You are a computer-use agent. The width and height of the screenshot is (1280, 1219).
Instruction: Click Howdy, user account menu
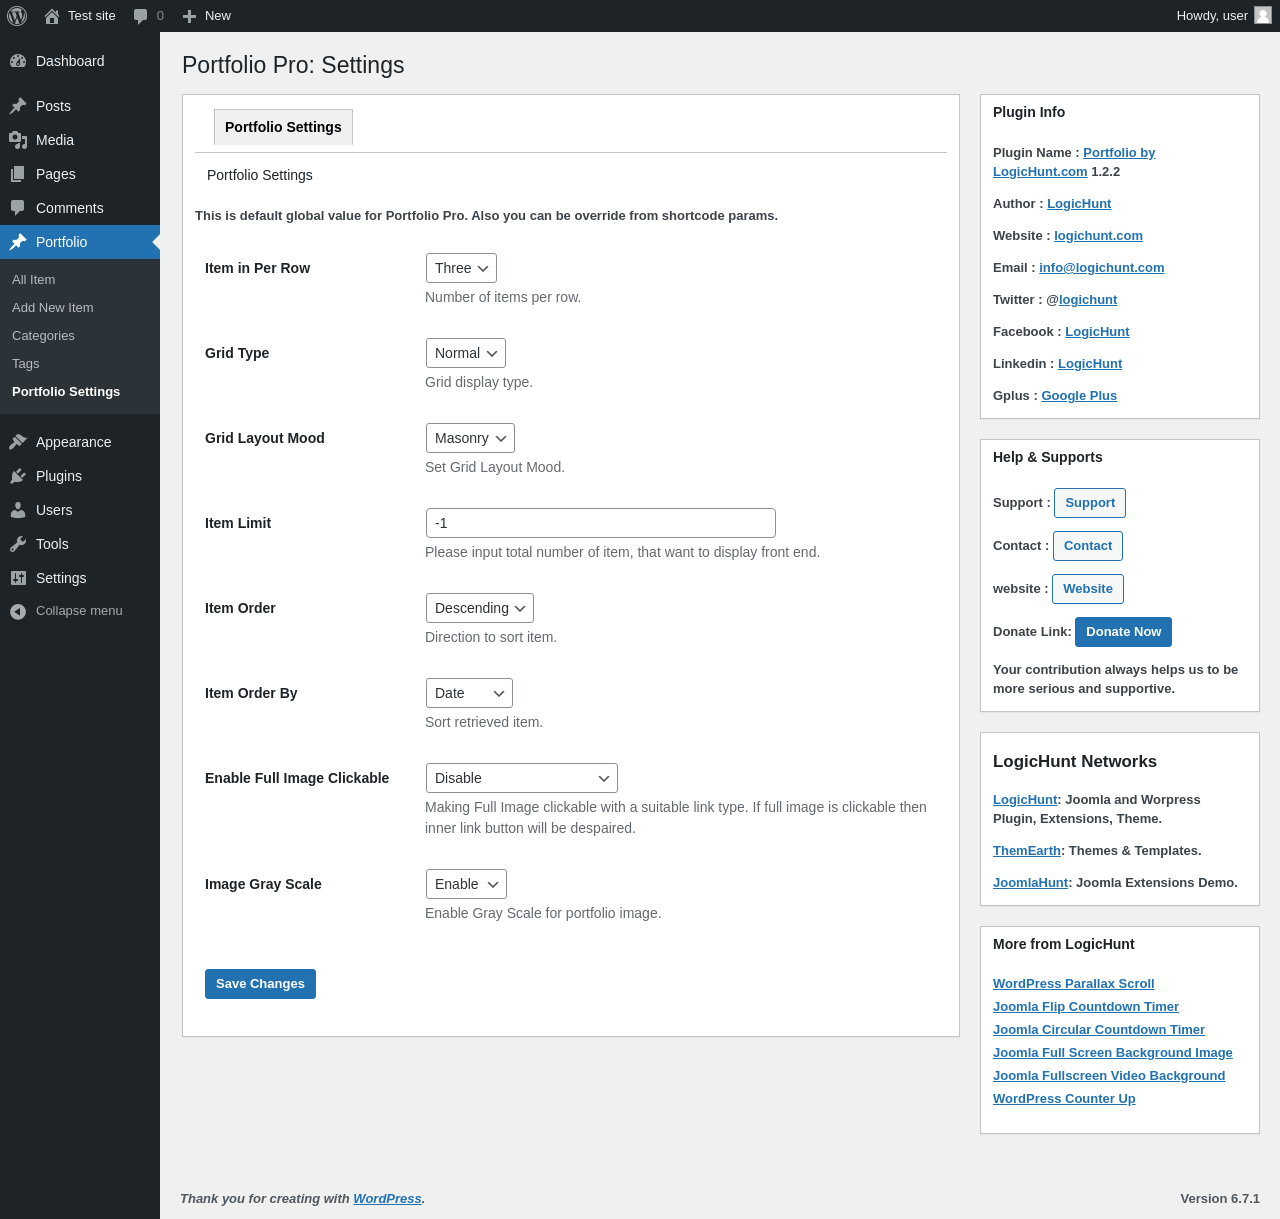1224,16
